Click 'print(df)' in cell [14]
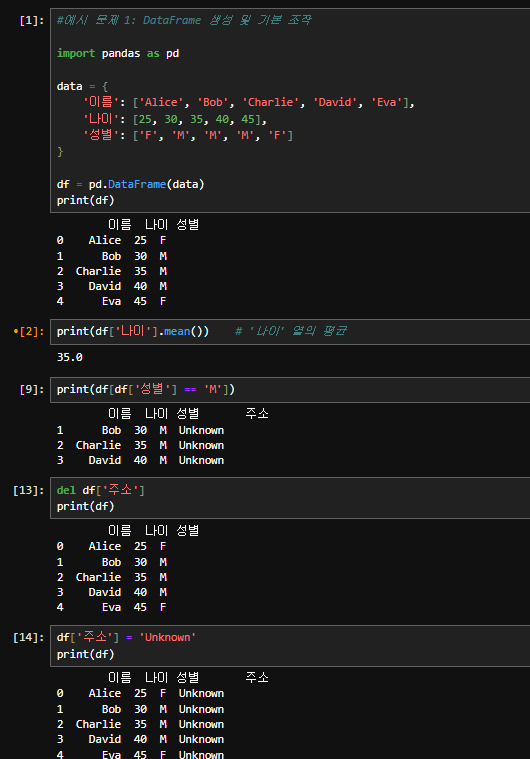Image resolution: width=530 pixels, height=759 pixels. point(85,654)
